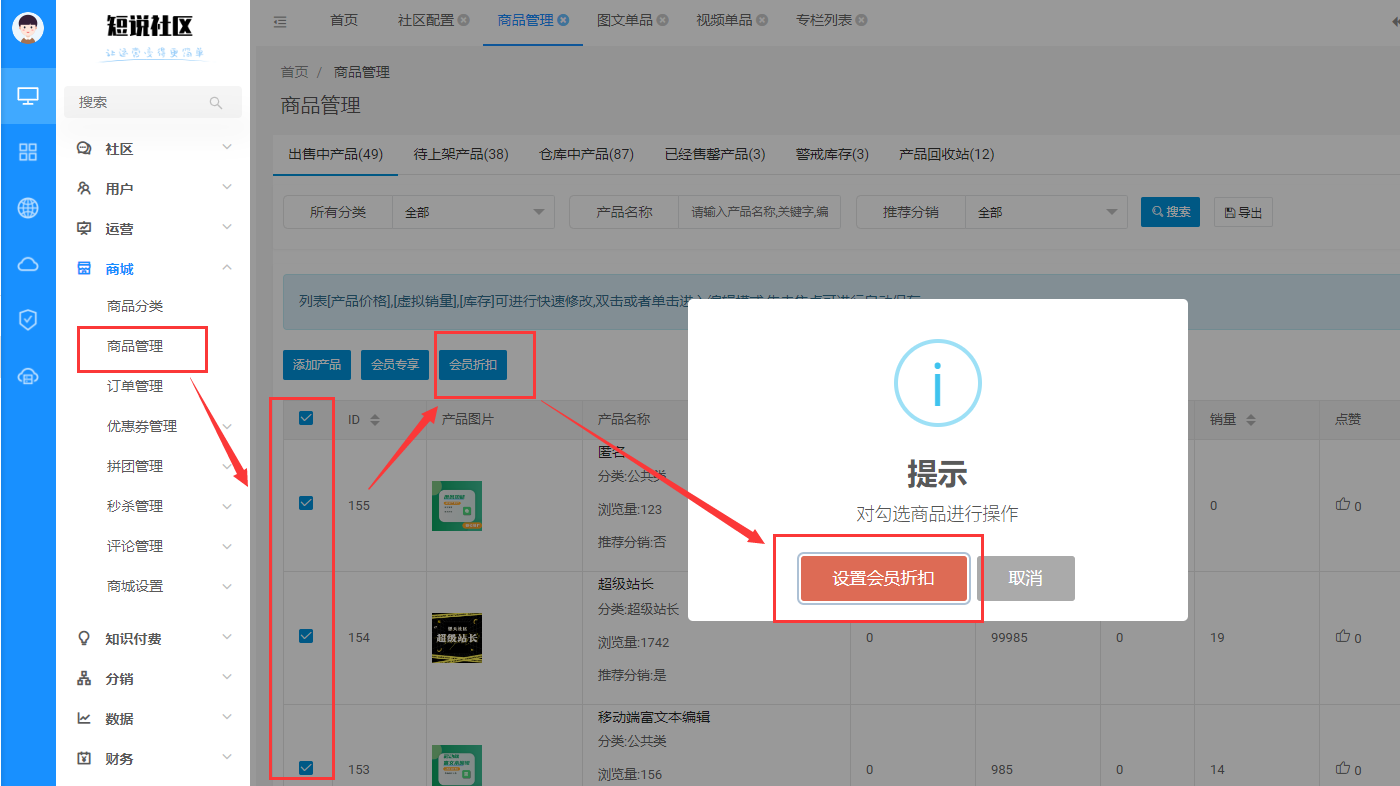
Task: Click the thumbs-up icon for product 154
Action: 1343,636
